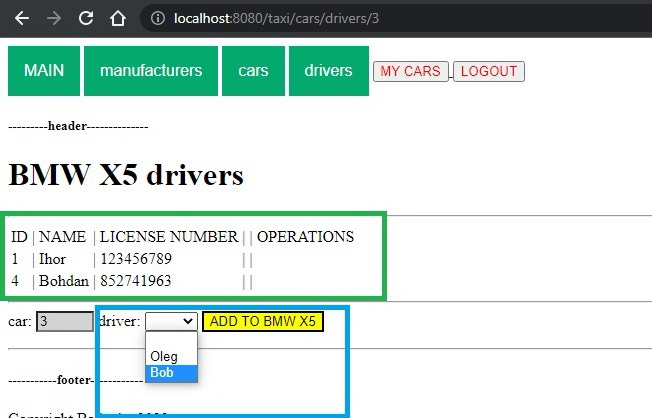Reload the page with the refresh icon
652x418 pixels.
(86, 18)
